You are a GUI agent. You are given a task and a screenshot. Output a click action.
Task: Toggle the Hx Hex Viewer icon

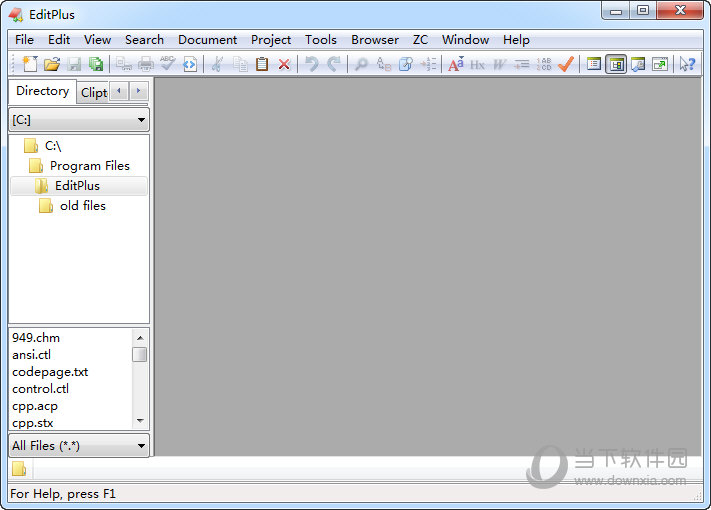(477, 64)
